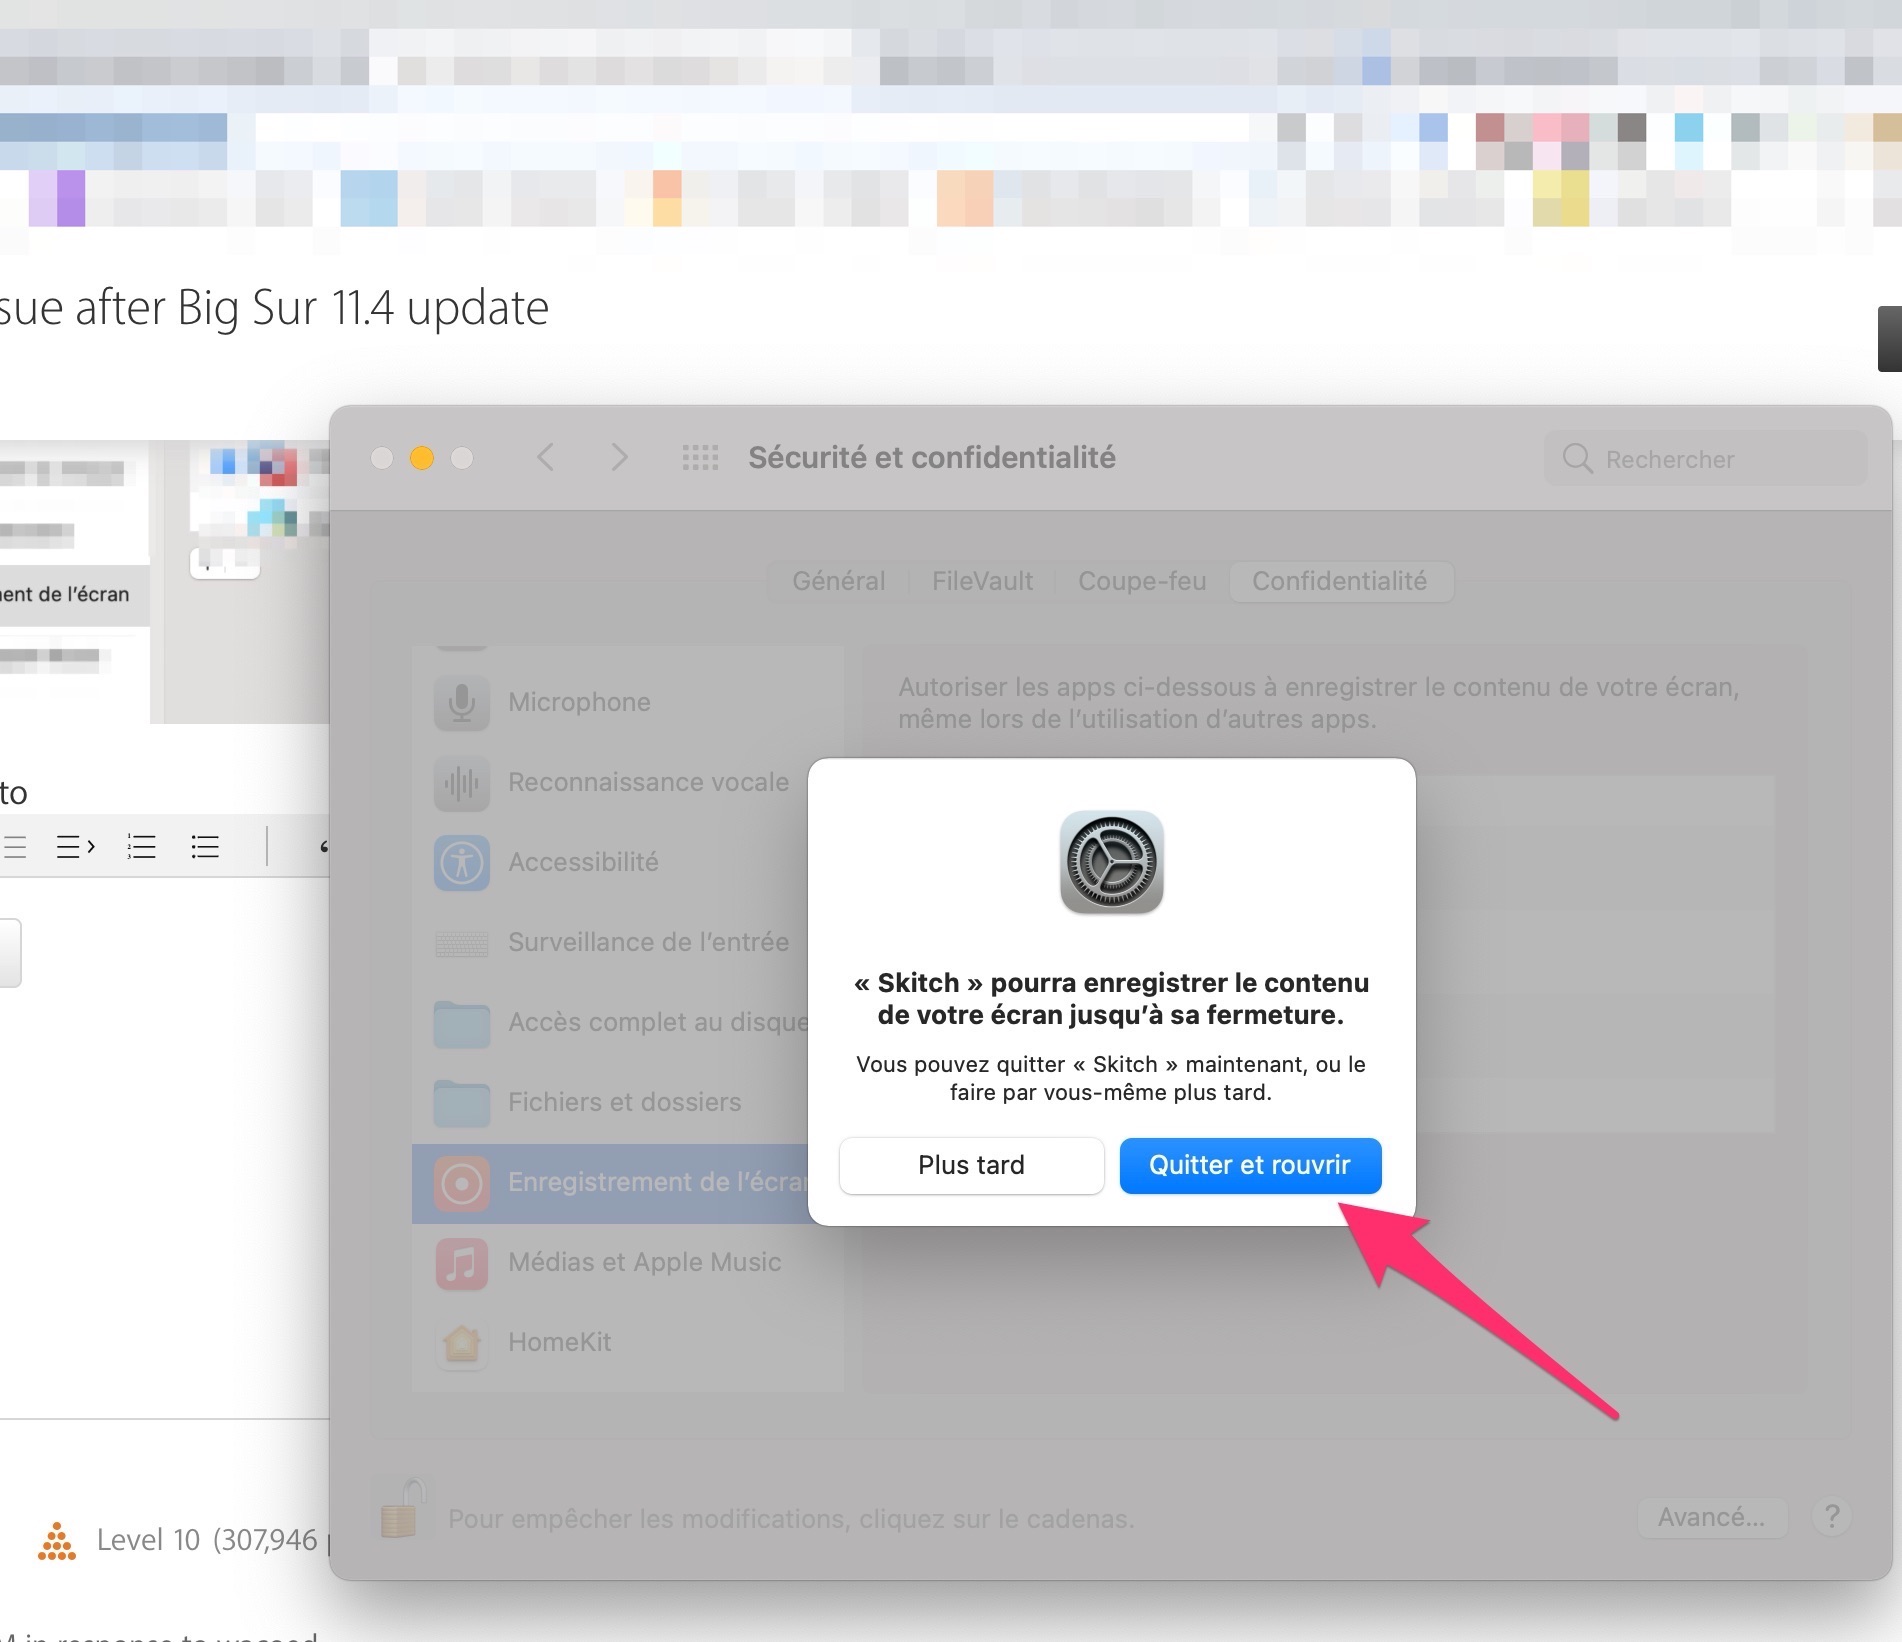Click the Sécurité et confidentialité window title

(x=932, y=458)
